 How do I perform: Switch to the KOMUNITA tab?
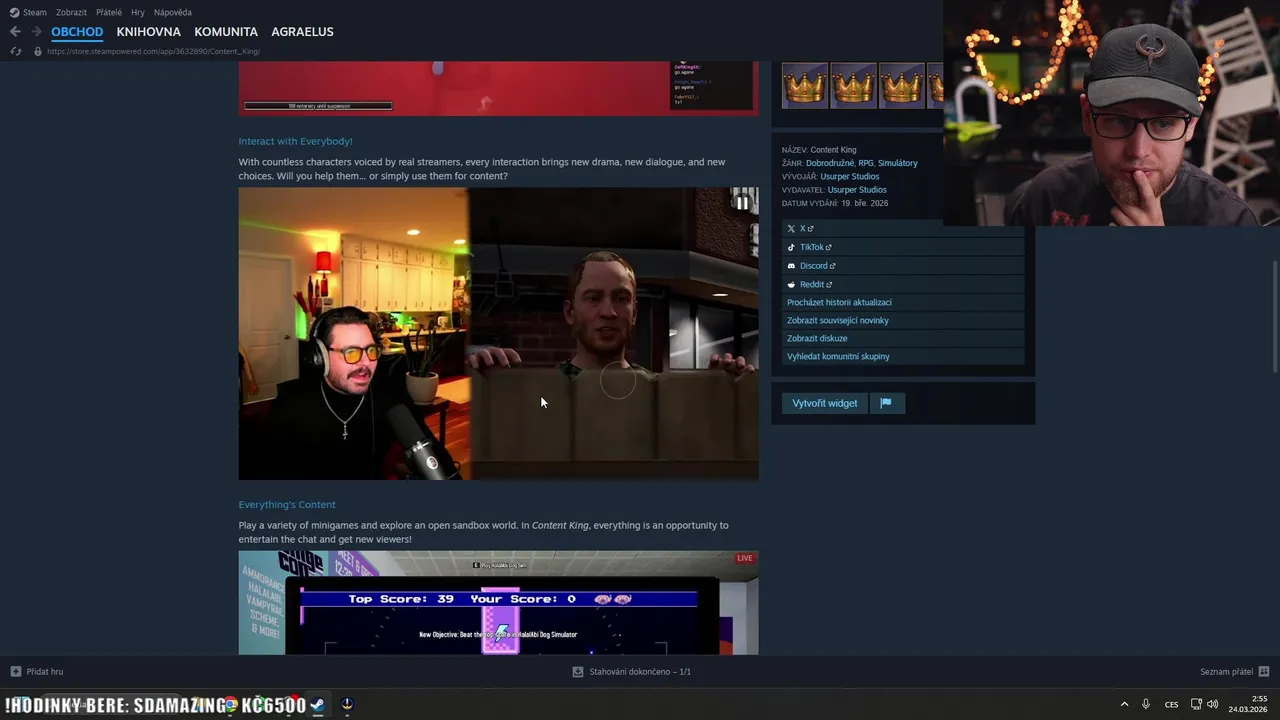[226, 32]
